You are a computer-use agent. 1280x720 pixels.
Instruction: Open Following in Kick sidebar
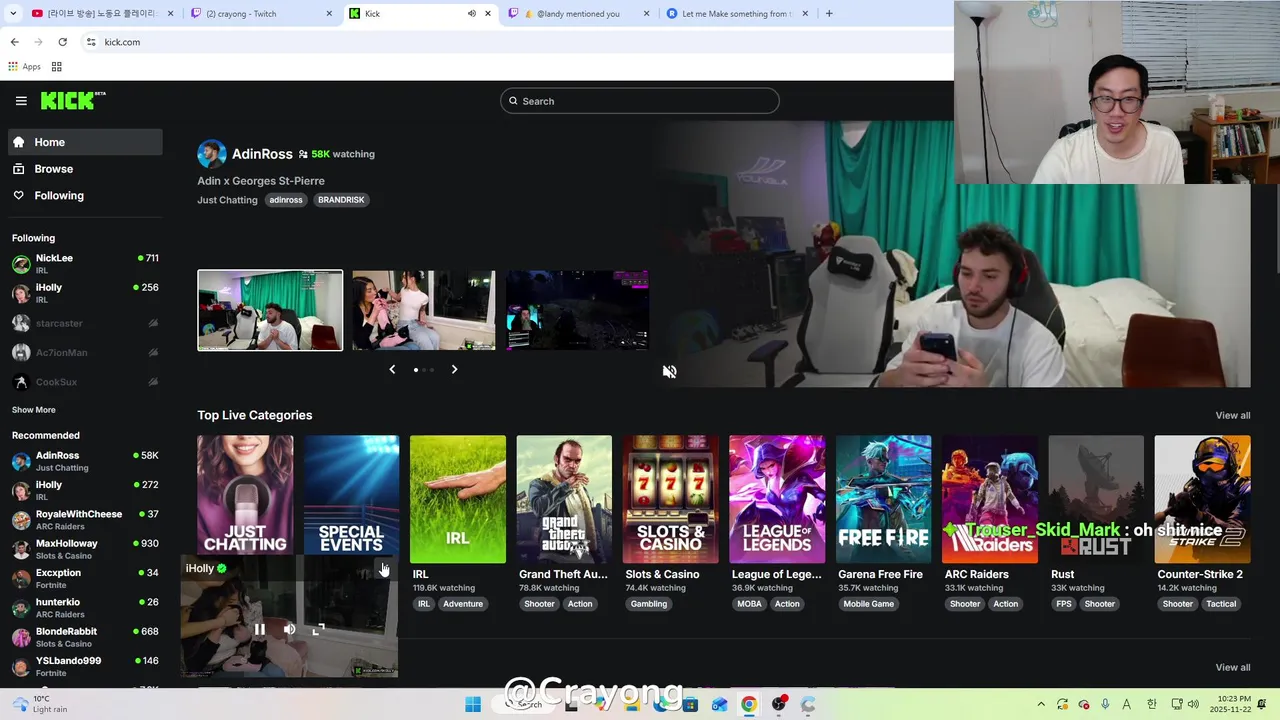pyautogui.click(x=85, y=196)
